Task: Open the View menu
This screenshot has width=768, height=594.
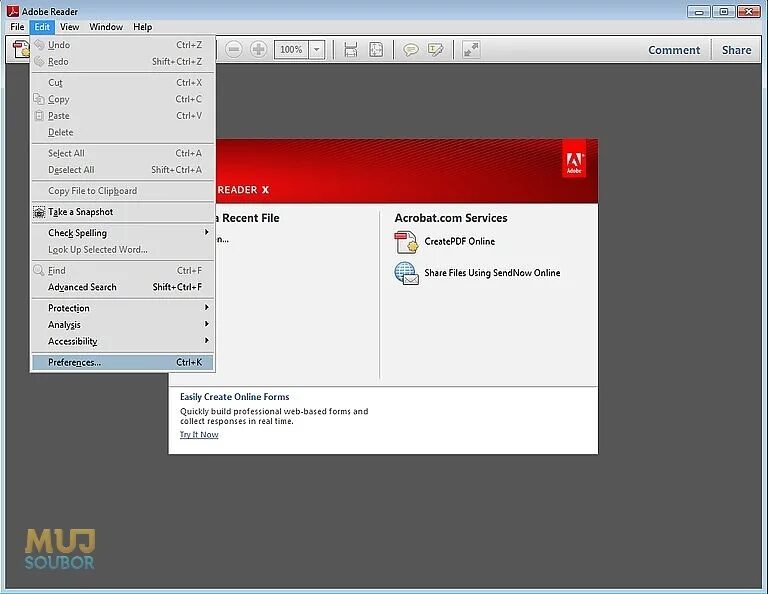Action: (x=70, y=27)
